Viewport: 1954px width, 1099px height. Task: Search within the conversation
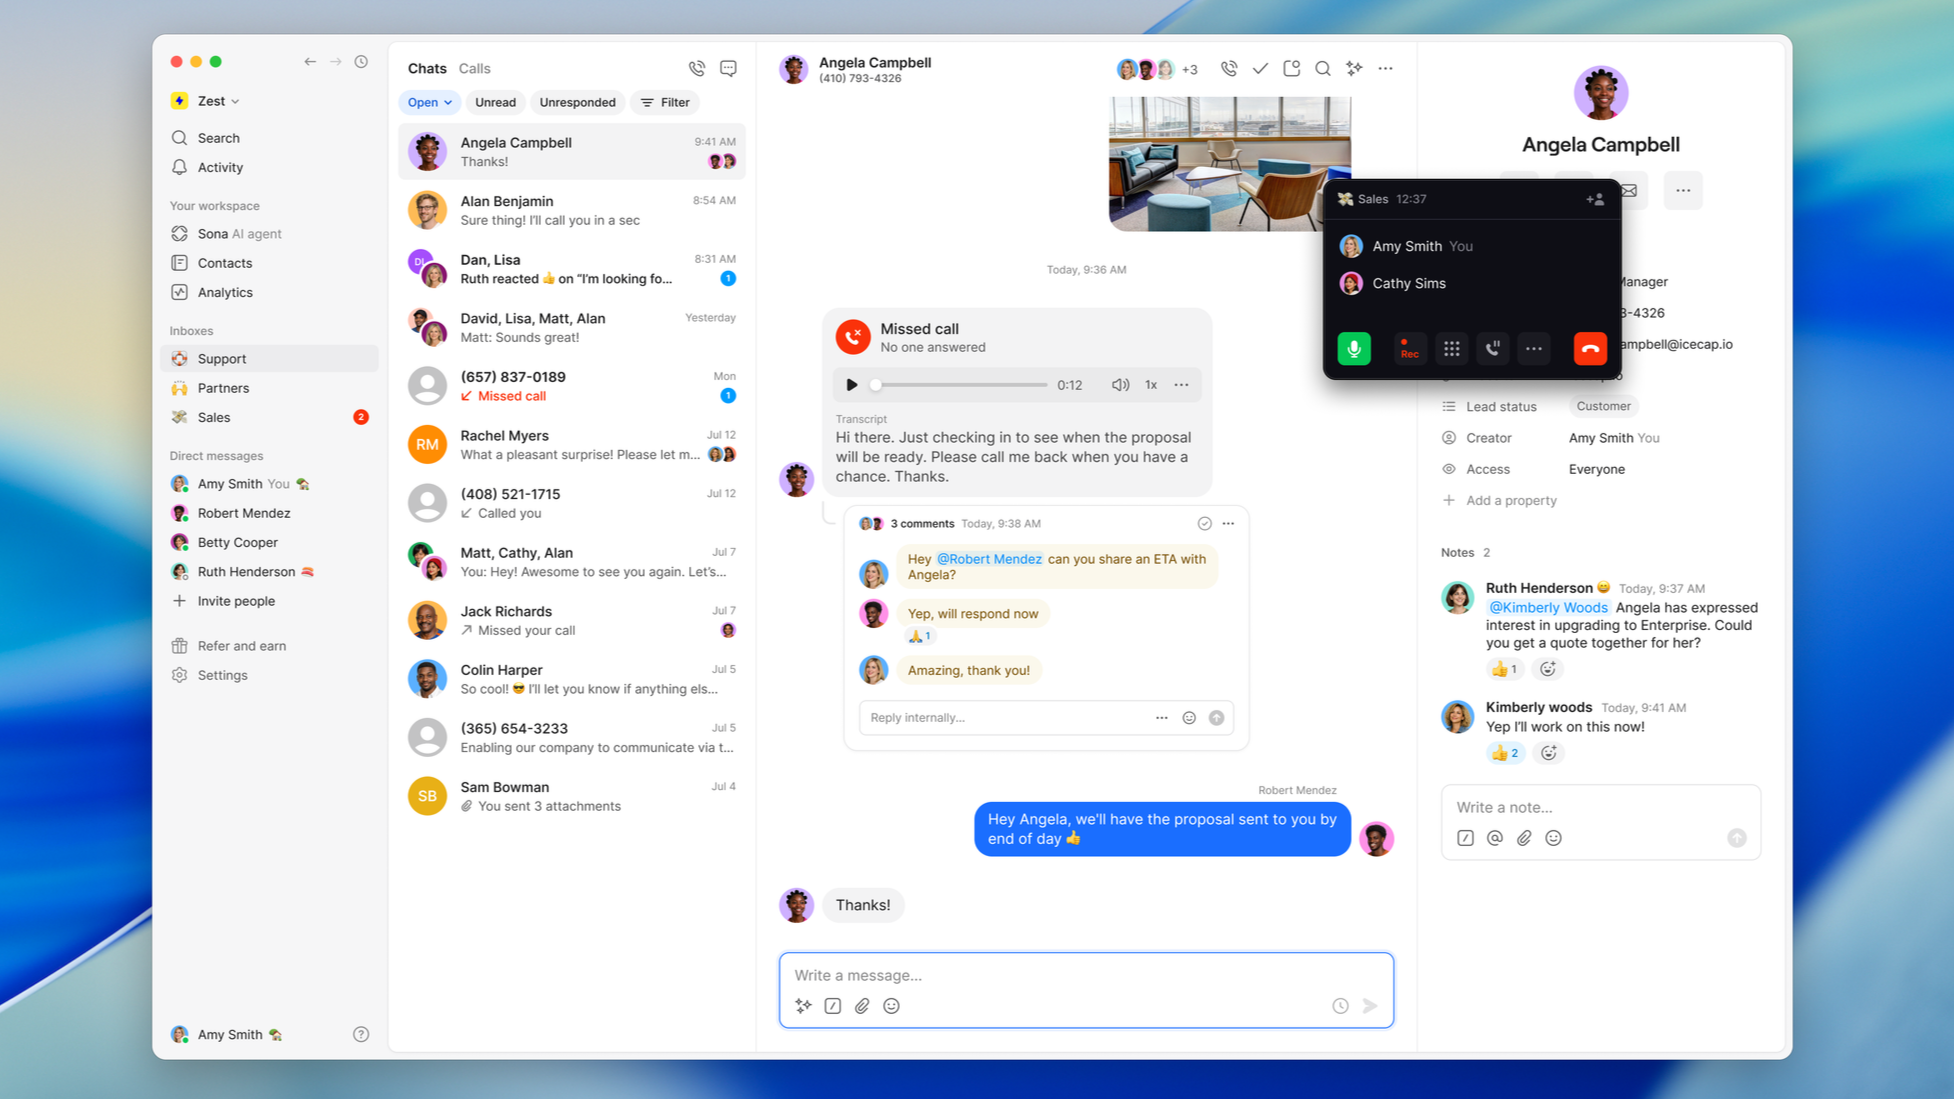pos(1322,69)
